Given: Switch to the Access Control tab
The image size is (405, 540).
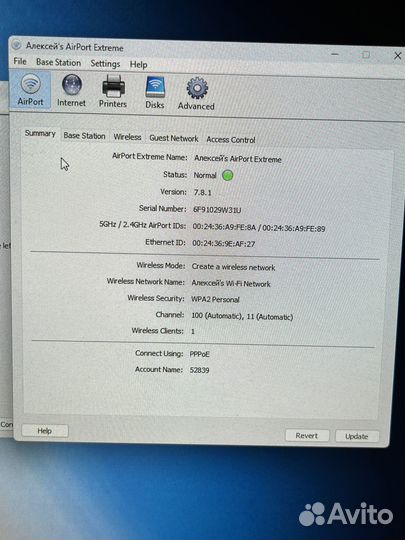Looking at the screenshot, I should tap(231, 140).
